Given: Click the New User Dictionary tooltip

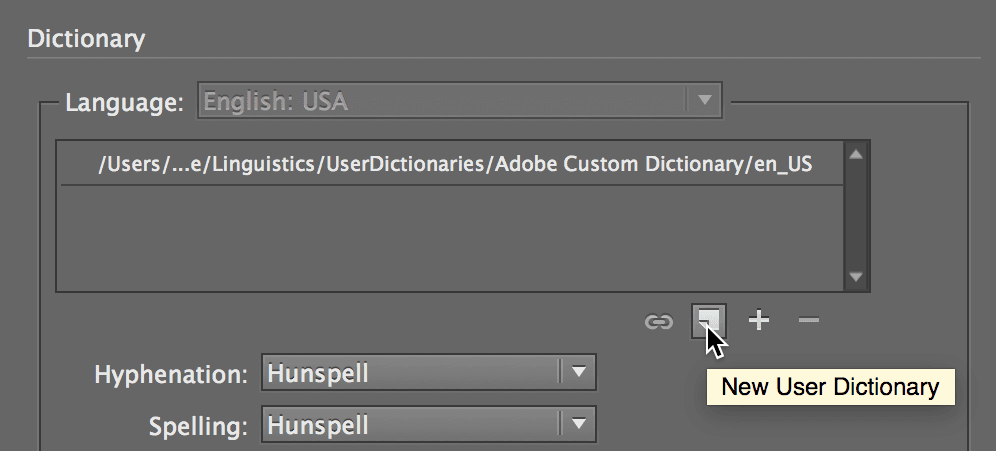Looking at the screenshot, I should [x=830, y=387].
